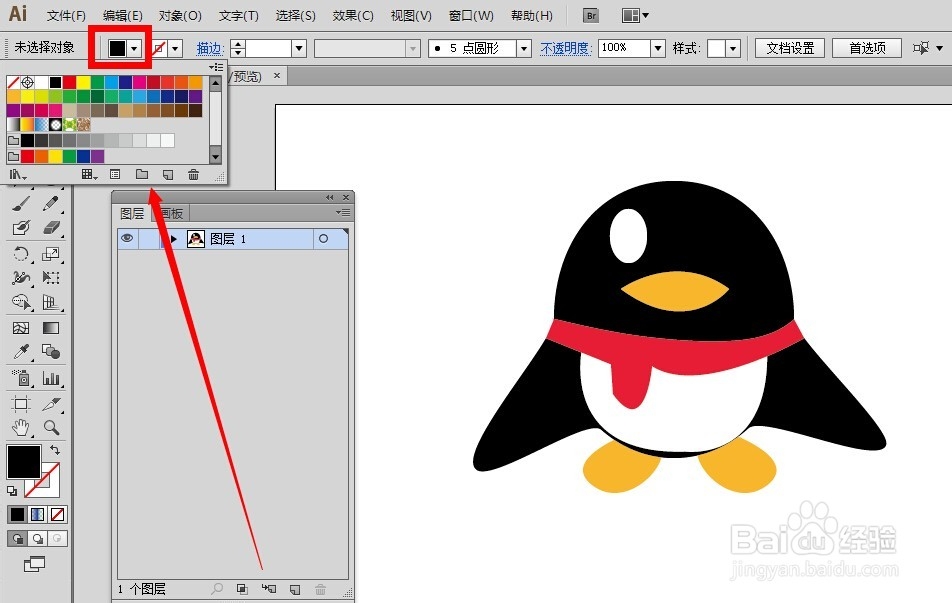Set fill mode to Gradient
The width and height of the screenshot is (952, 603).
(x=37, y=515)
